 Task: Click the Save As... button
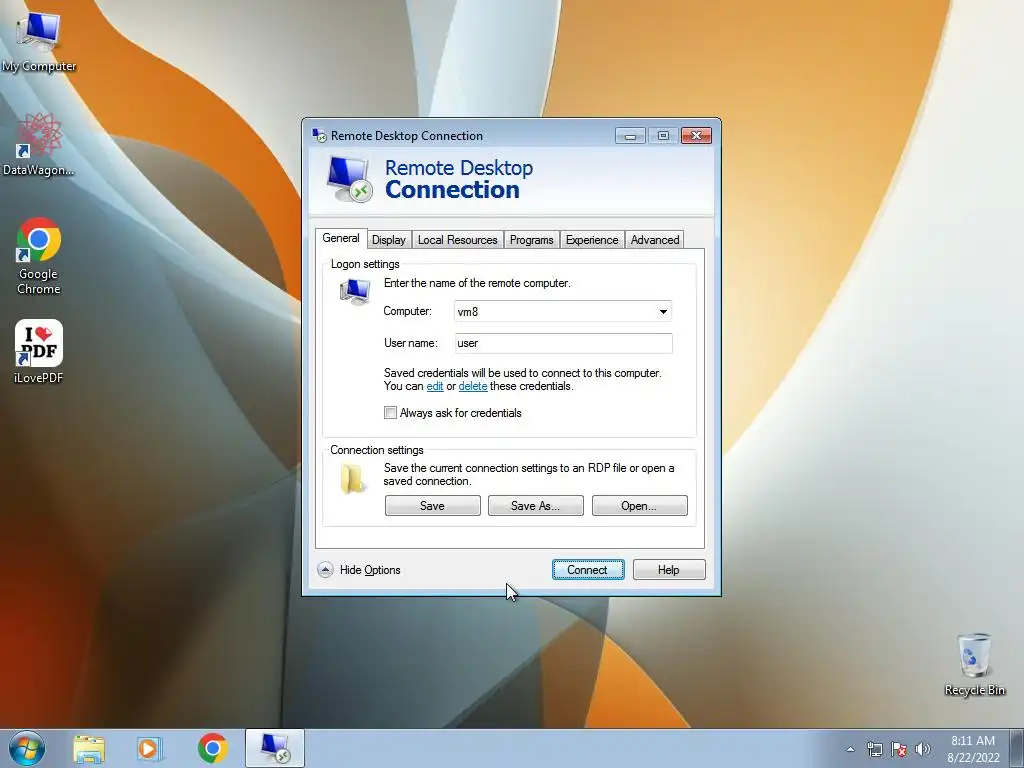pyautogui.click(x=536, y=505)
